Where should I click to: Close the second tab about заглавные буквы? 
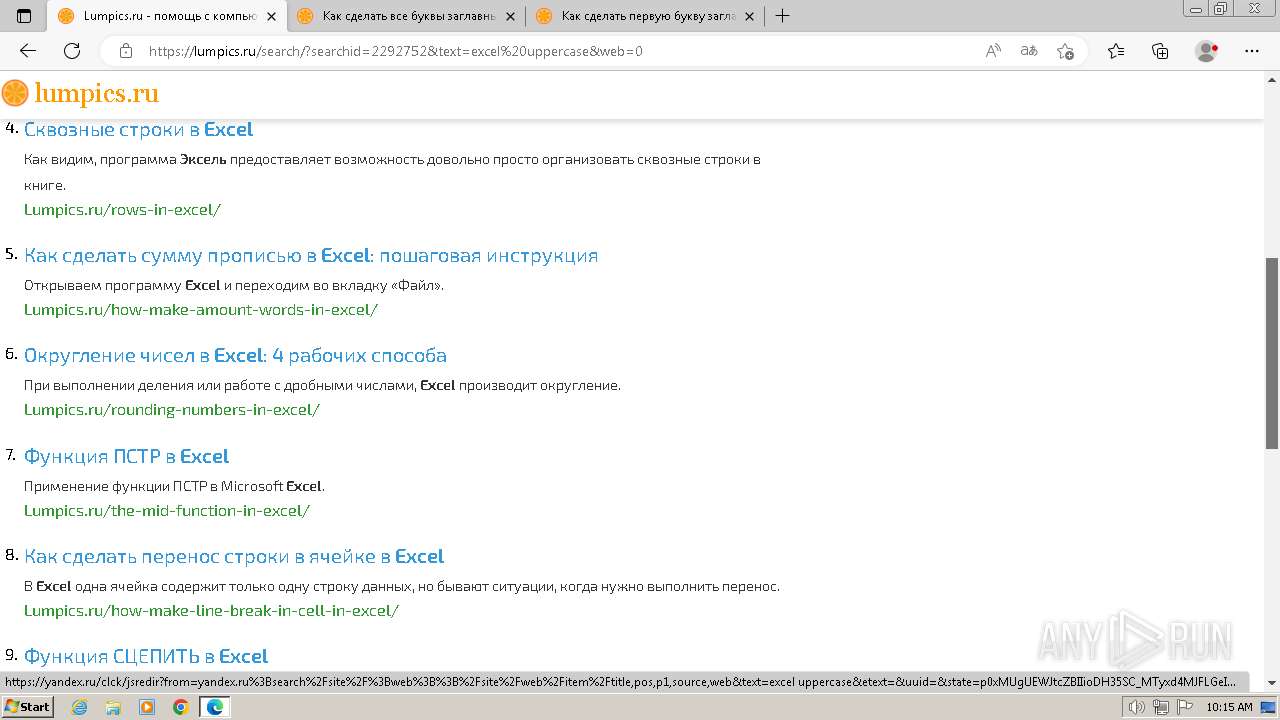pyautogui.click(x=510, y=16)
